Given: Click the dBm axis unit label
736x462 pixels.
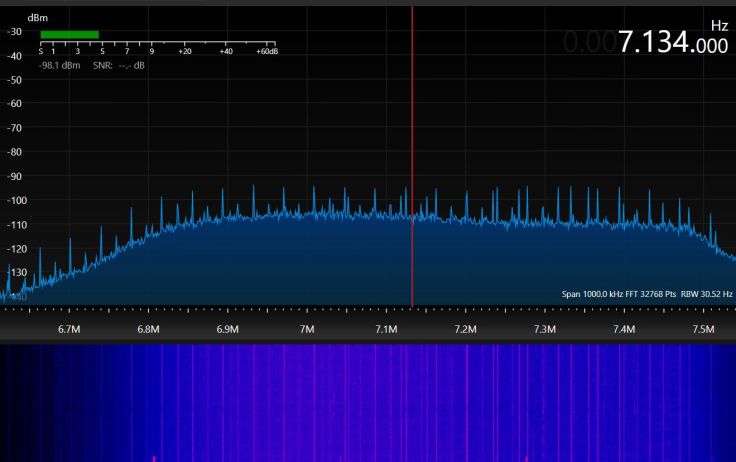Looking at the screenshot, I should tap(36, 18).
